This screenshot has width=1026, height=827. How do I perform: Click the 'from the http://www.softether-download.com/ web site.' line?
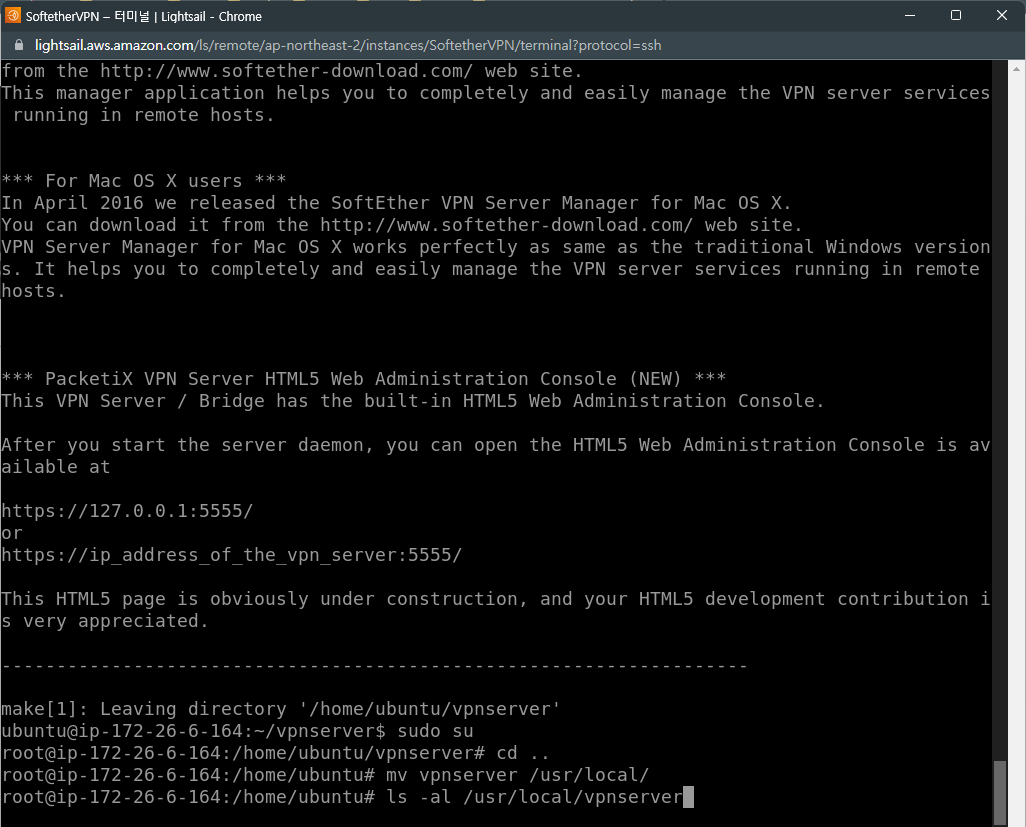tap(292, 71)
